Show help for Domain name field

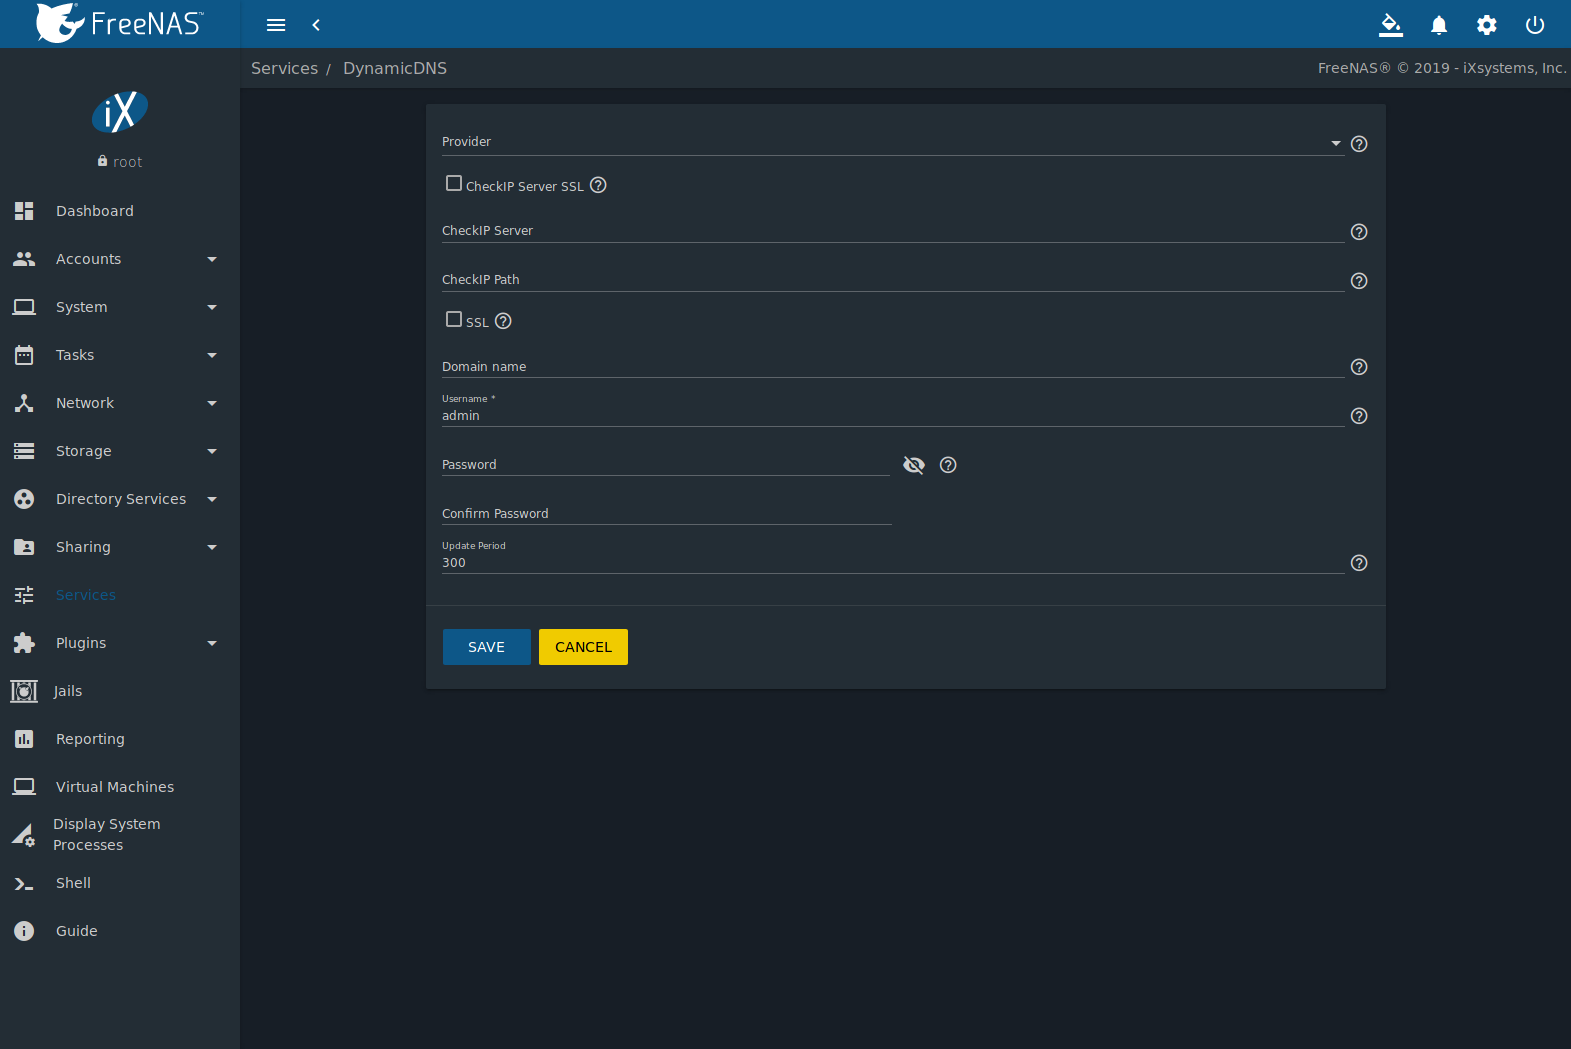pyautogui.click(x=1359, y=367)
